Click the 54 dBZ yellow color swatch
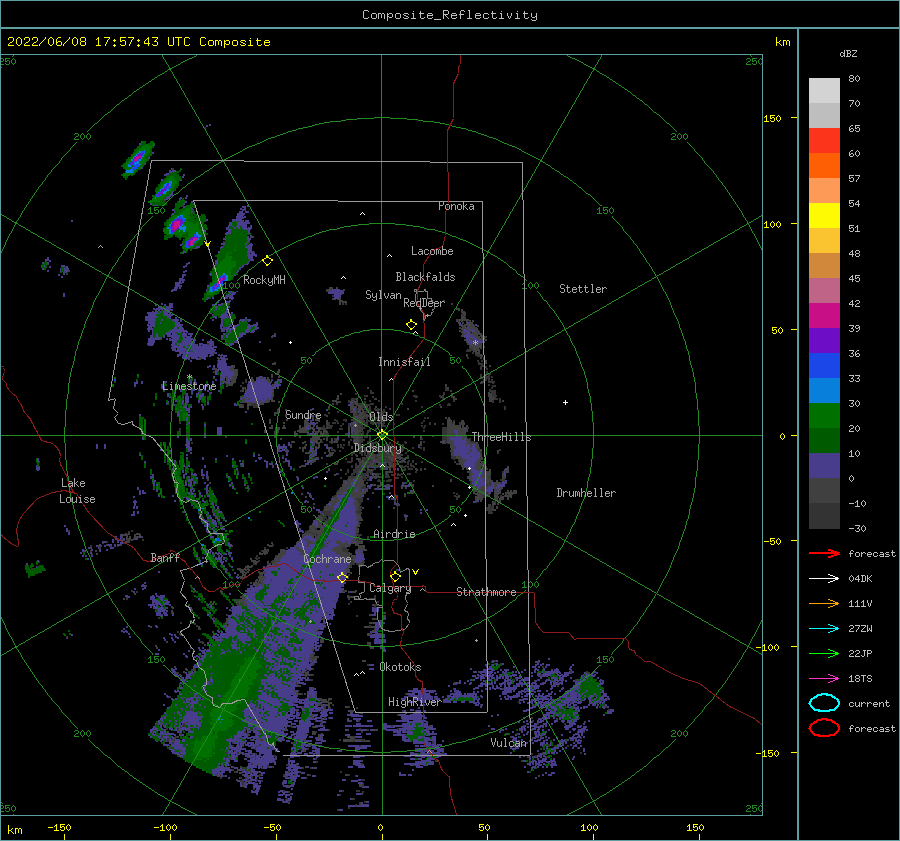The width and height of the screenshot is (900, 841). [824, 215]
